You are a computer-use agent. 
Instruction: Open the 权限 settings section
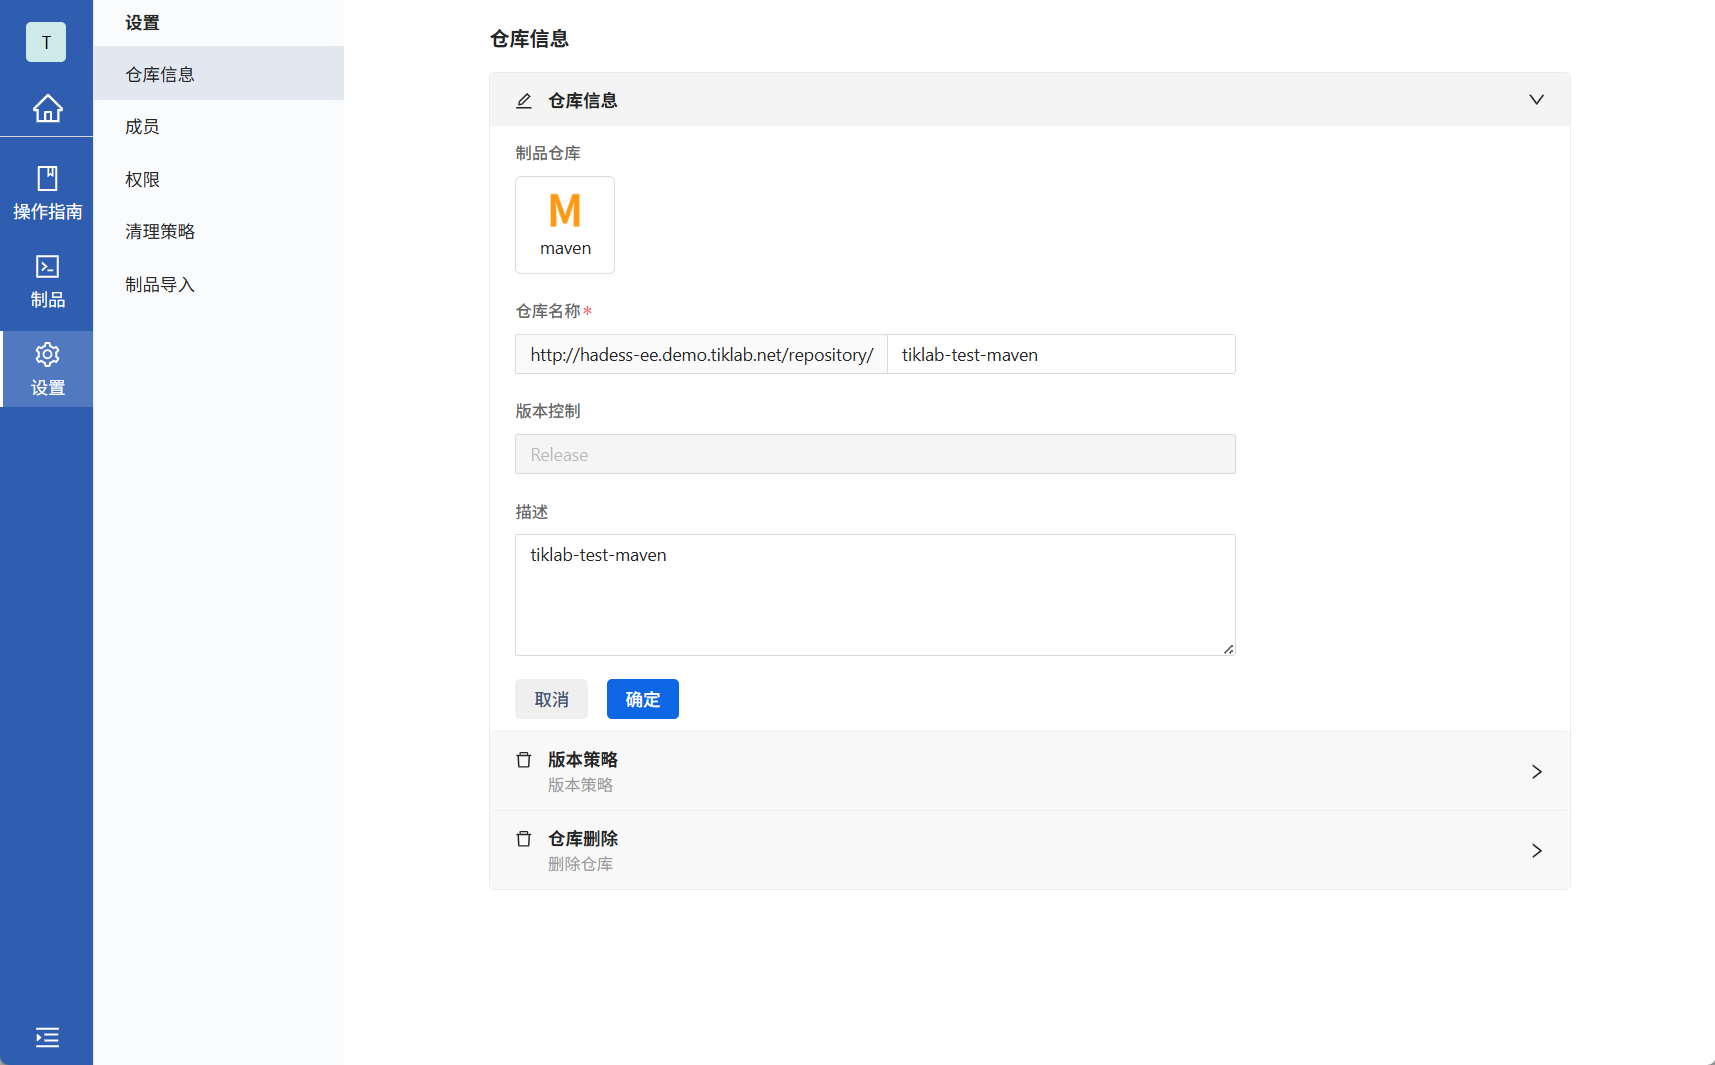pyautogui.click(x=142, y=179)
